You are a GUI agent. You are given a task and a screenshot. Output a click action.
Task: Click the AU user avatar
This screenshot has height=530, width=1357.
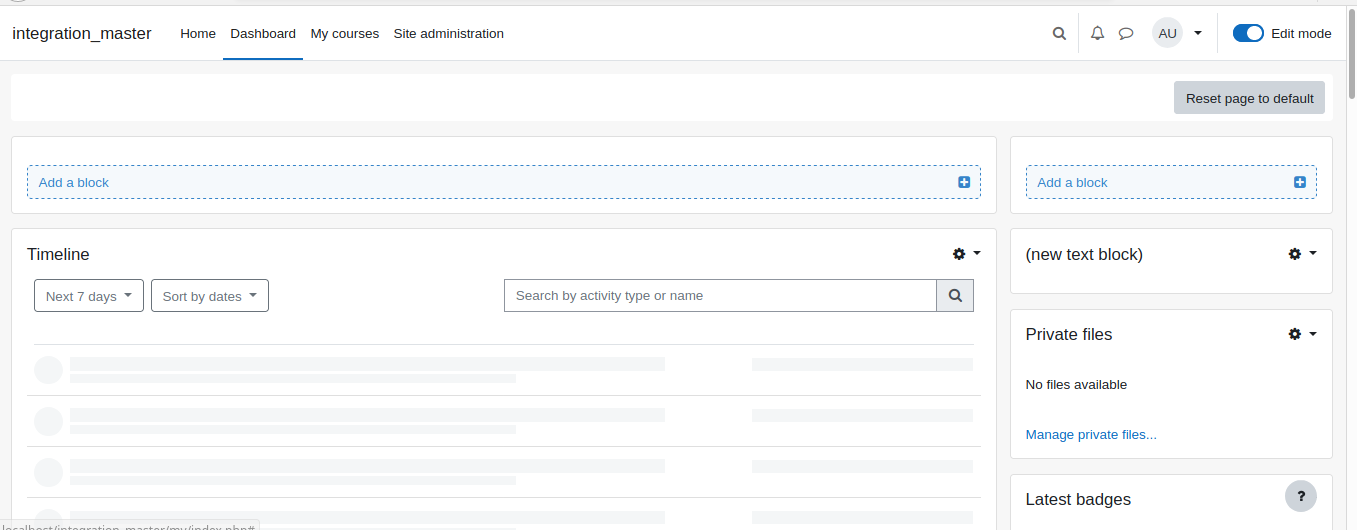[x=1167, y=33]
